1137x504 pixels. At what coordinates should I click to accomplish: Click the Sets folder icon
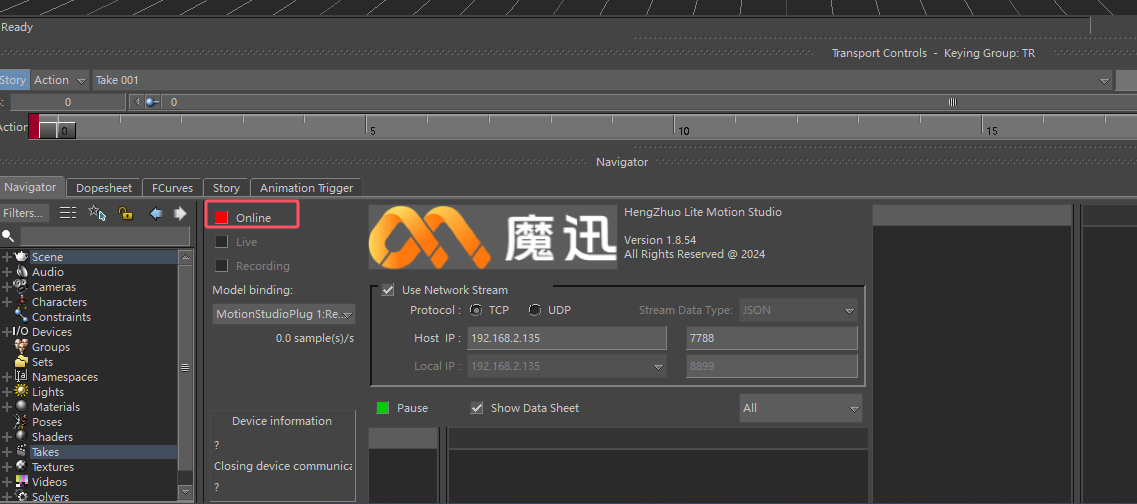click(21, 362)
